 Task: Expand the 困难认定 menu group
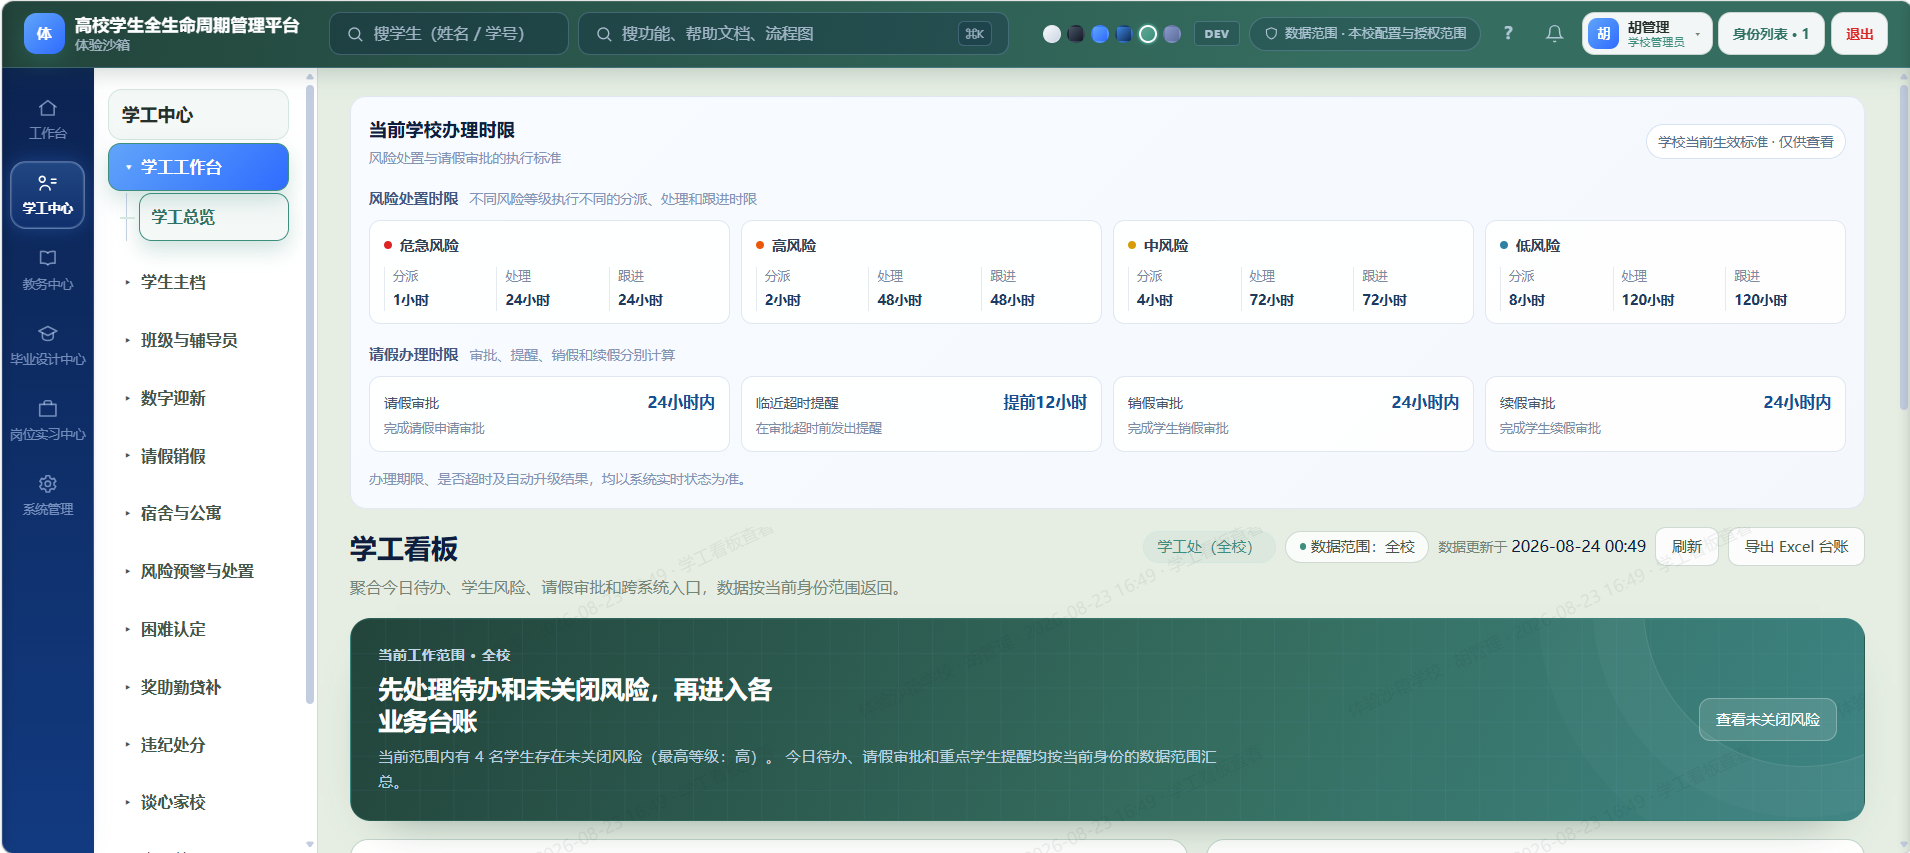[198, 629]
